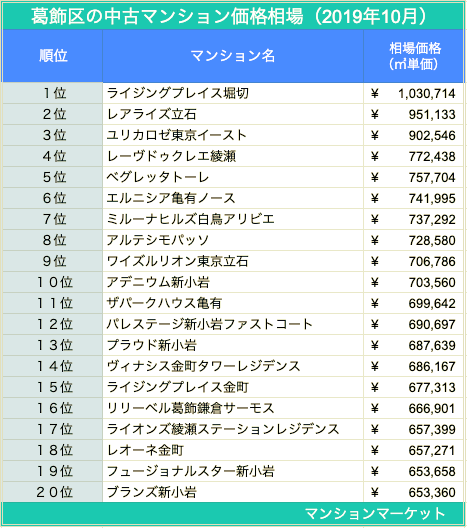Click the 10位 rank cell
Viewport: 467px width, 528px height.
(53, 282)
